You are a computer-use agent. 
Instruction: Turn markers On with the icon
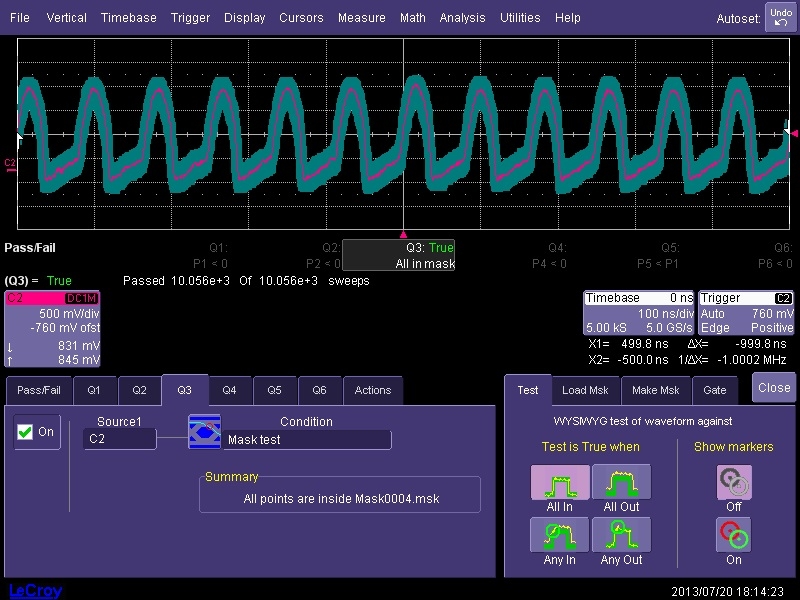tap(734, 535)
